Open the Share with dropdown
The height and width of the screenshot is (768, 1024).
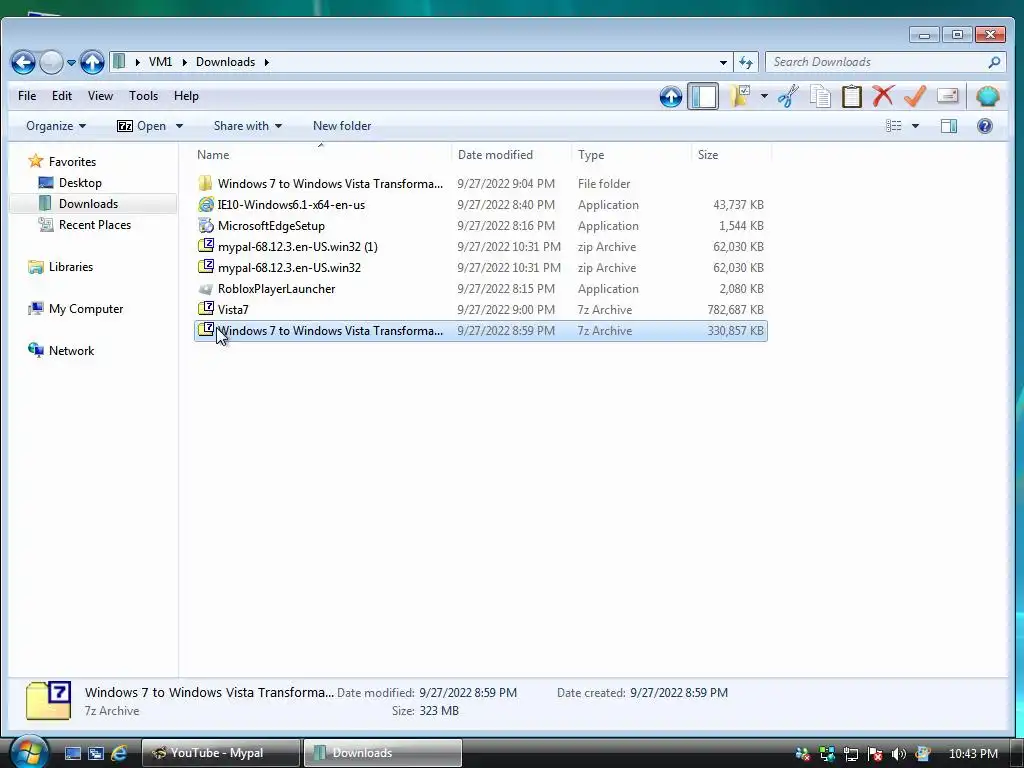[248, 126]
